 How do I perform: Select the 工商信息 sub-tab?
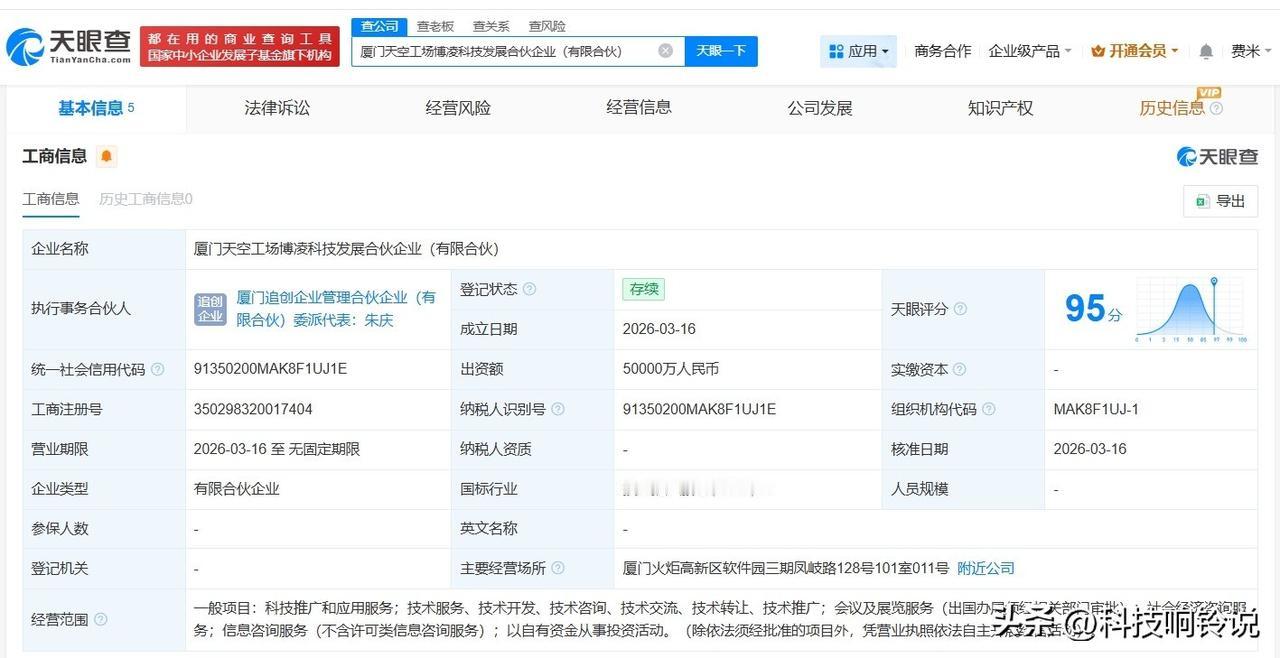pos(51,199)
